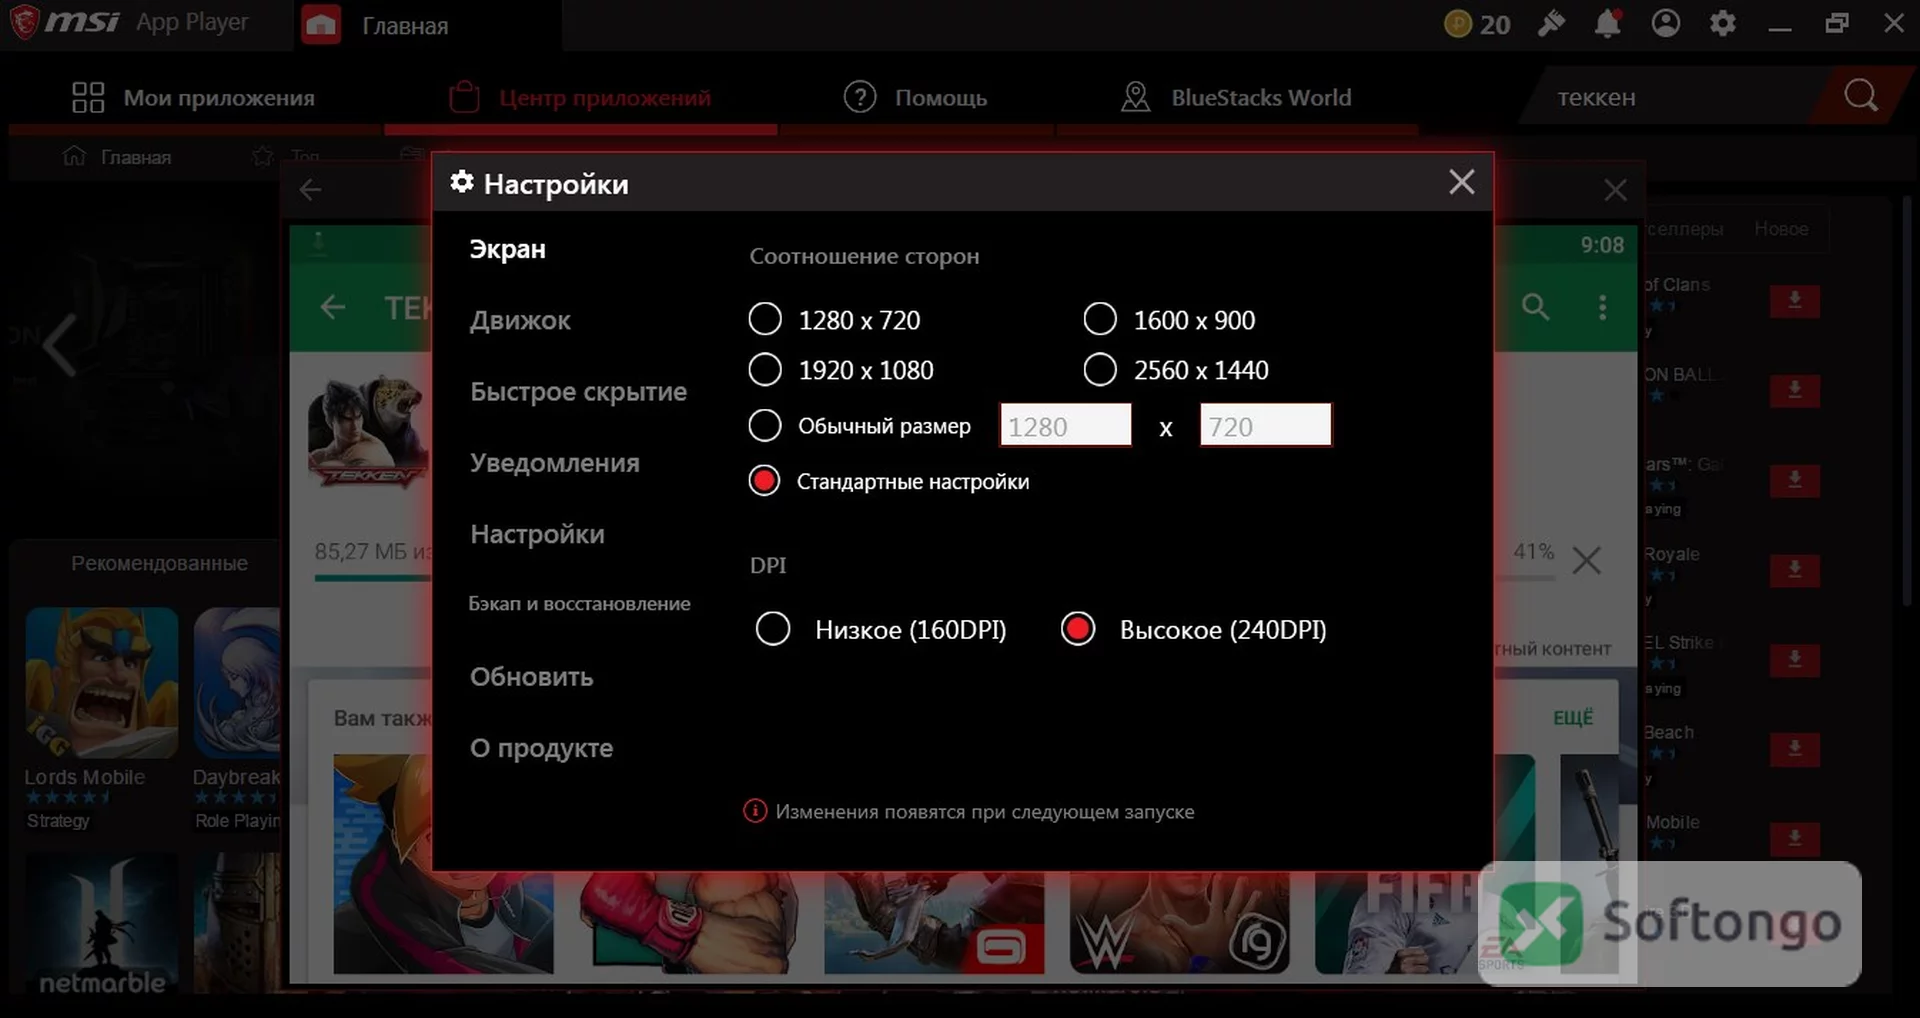Screen dimensions: 1920x1018
Task: Select the 1600 x 900 resolution
Action: pyautogui.click(x=1100, y=319)
